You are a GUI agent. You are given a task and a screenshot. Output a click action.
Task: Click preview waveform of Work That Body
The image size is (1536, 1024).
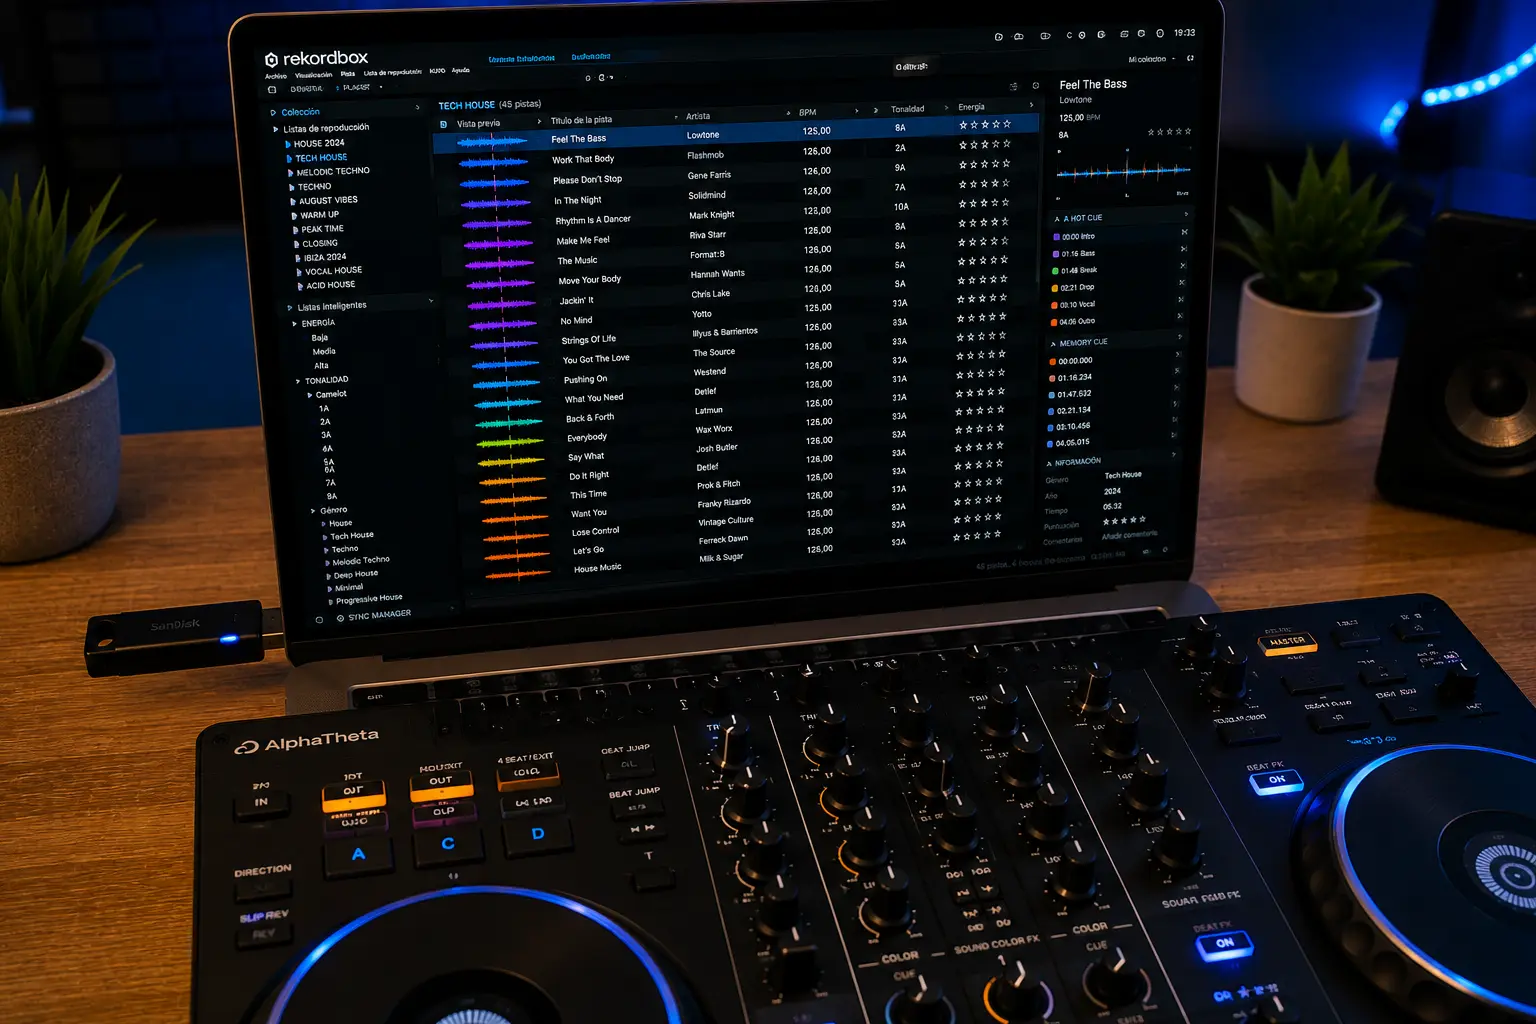click(492, 162)
